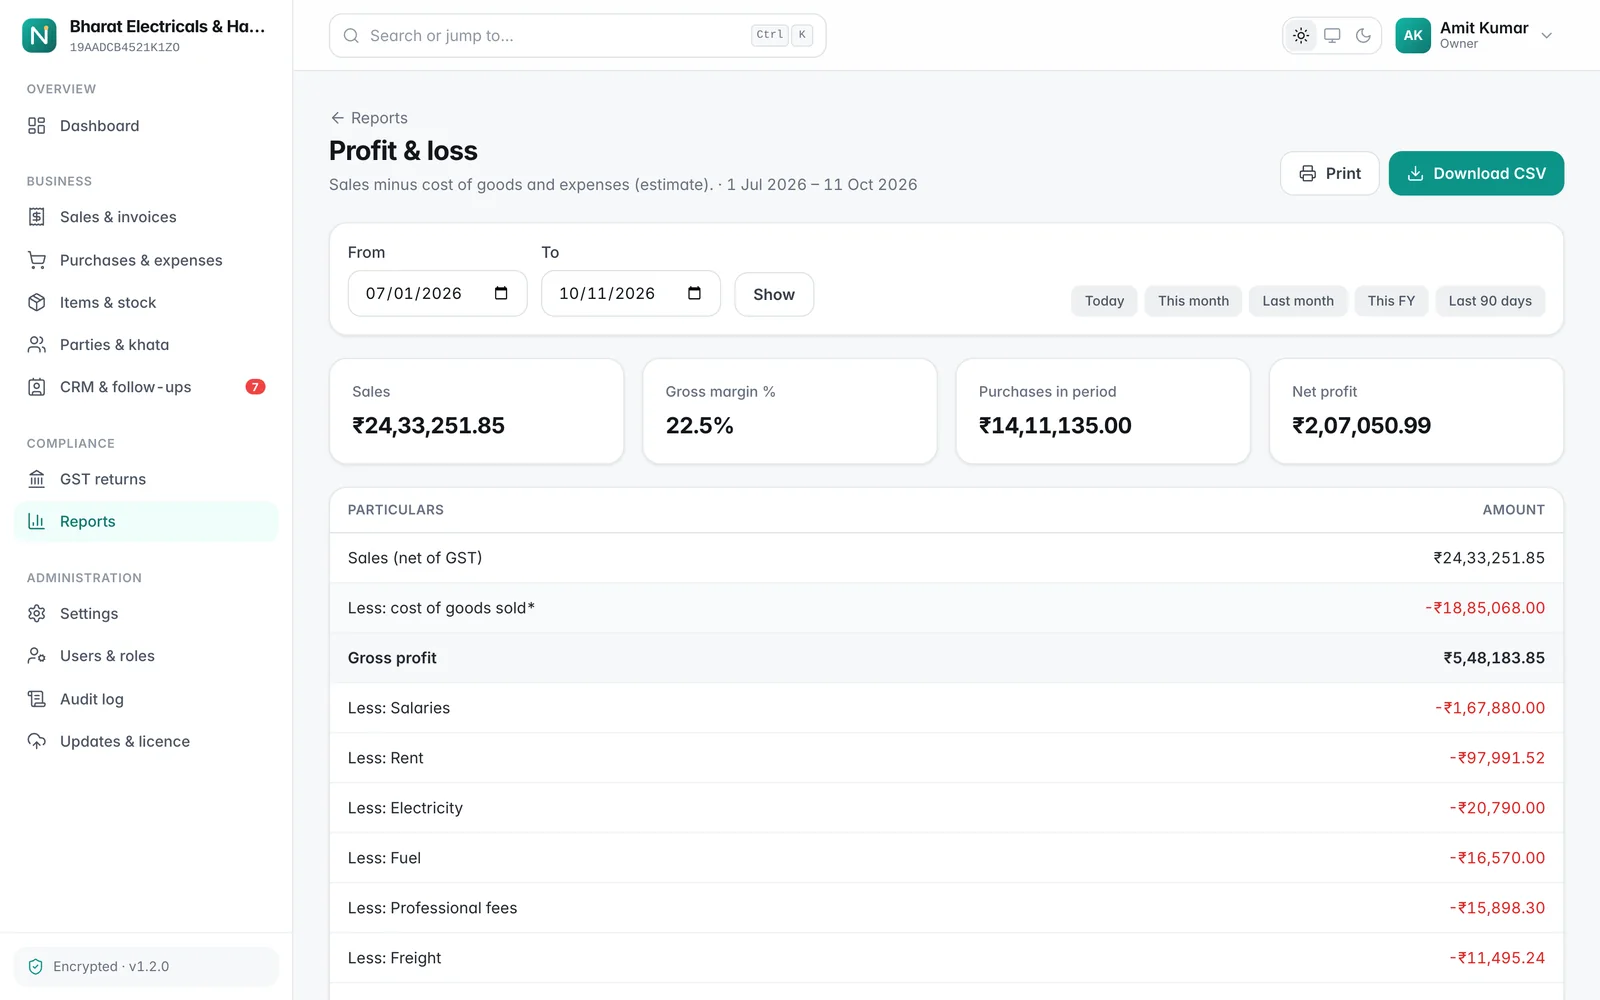Print the Profit & loss report
This screenshot has width=1600, height=1000.
pos(1330,173)
